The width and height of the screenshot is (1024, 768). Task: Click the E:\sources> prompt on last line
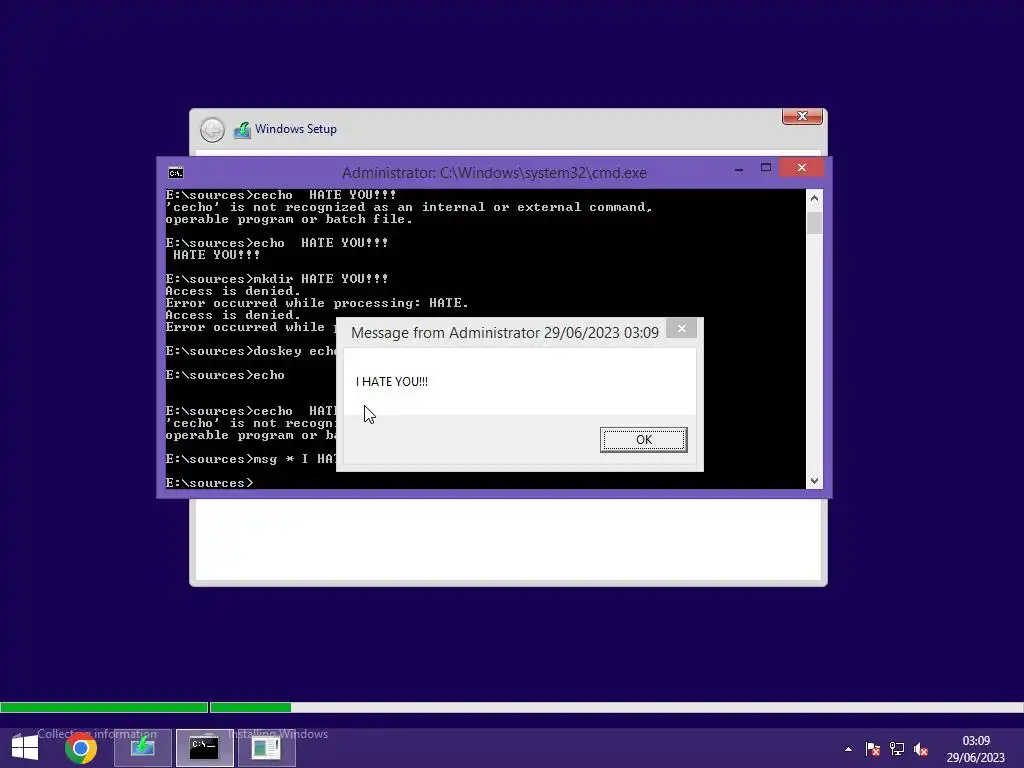click(x=209, y=483)
